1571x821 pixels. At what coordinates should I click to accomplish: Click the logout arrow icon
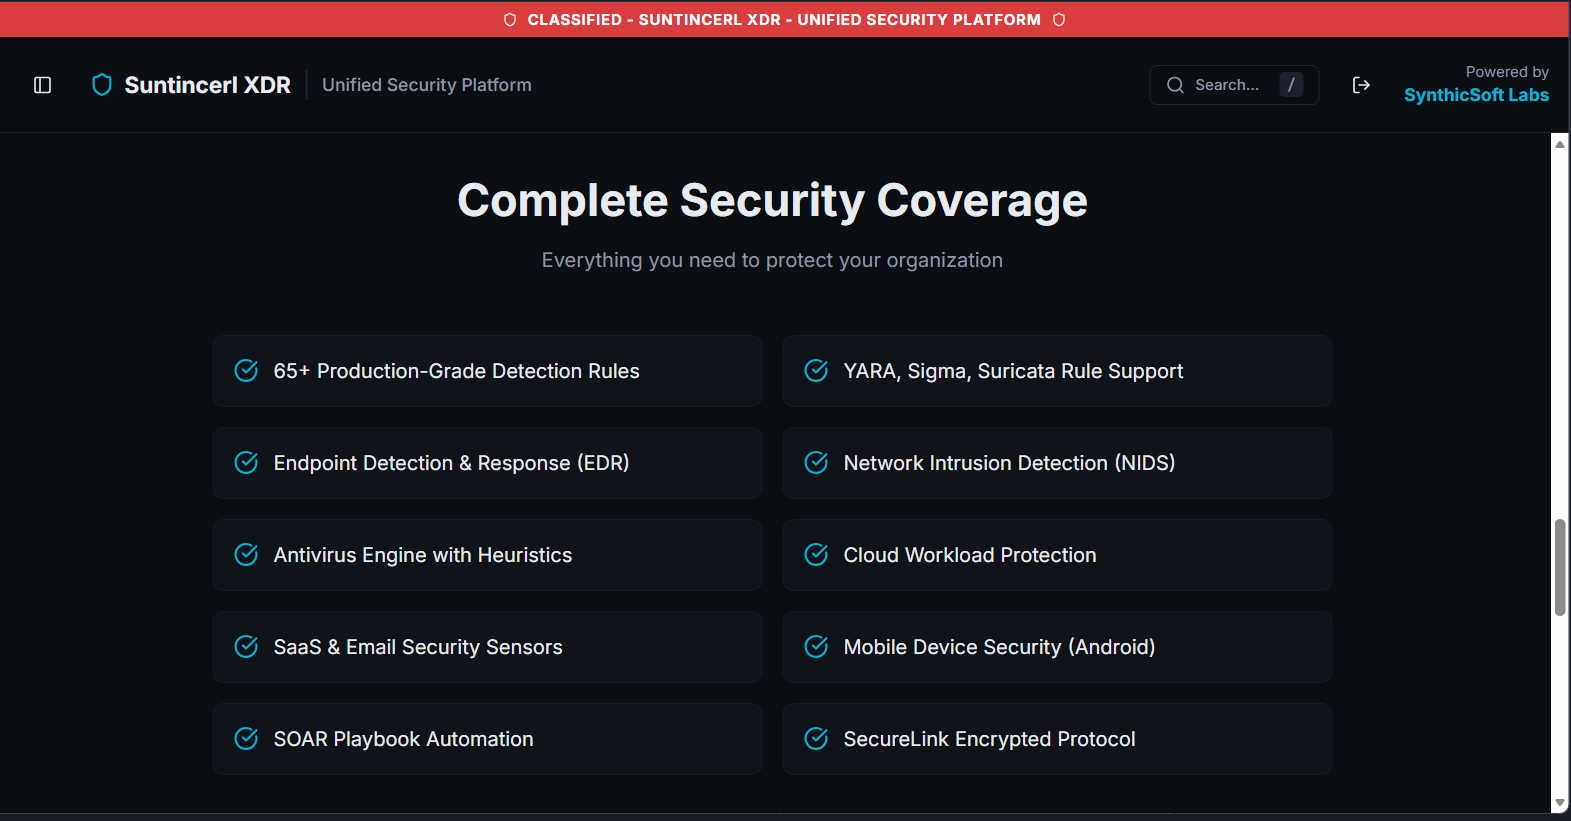tap(1360, 85)
